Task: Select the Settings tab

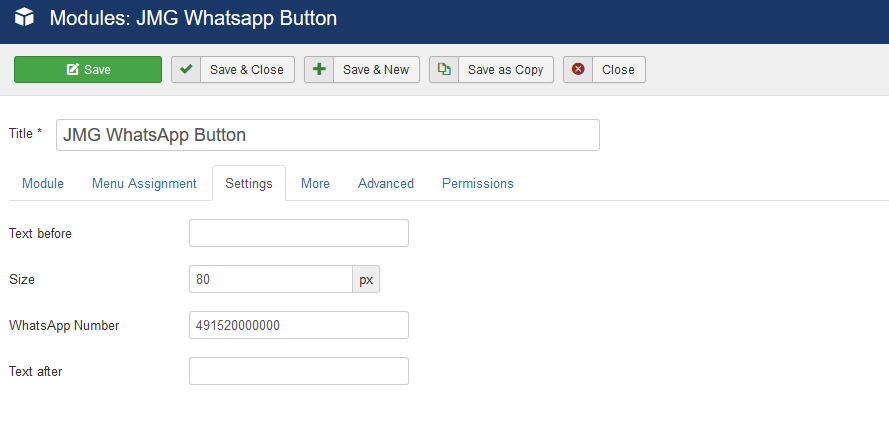Action: point(249,184)
